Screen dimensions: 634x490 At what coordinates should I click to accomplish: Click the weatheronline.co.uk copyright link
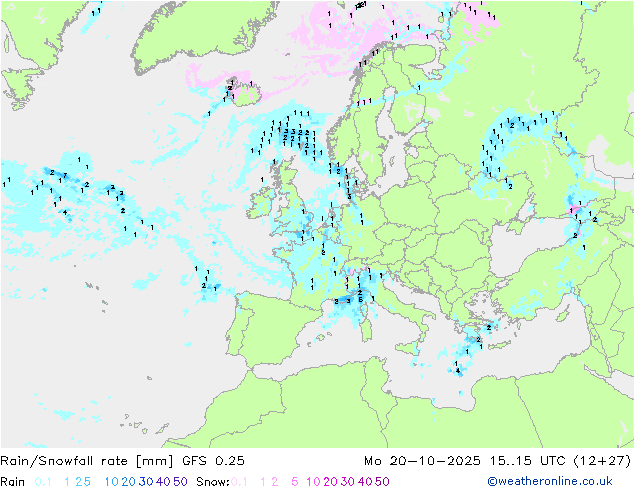pos(550,481)
